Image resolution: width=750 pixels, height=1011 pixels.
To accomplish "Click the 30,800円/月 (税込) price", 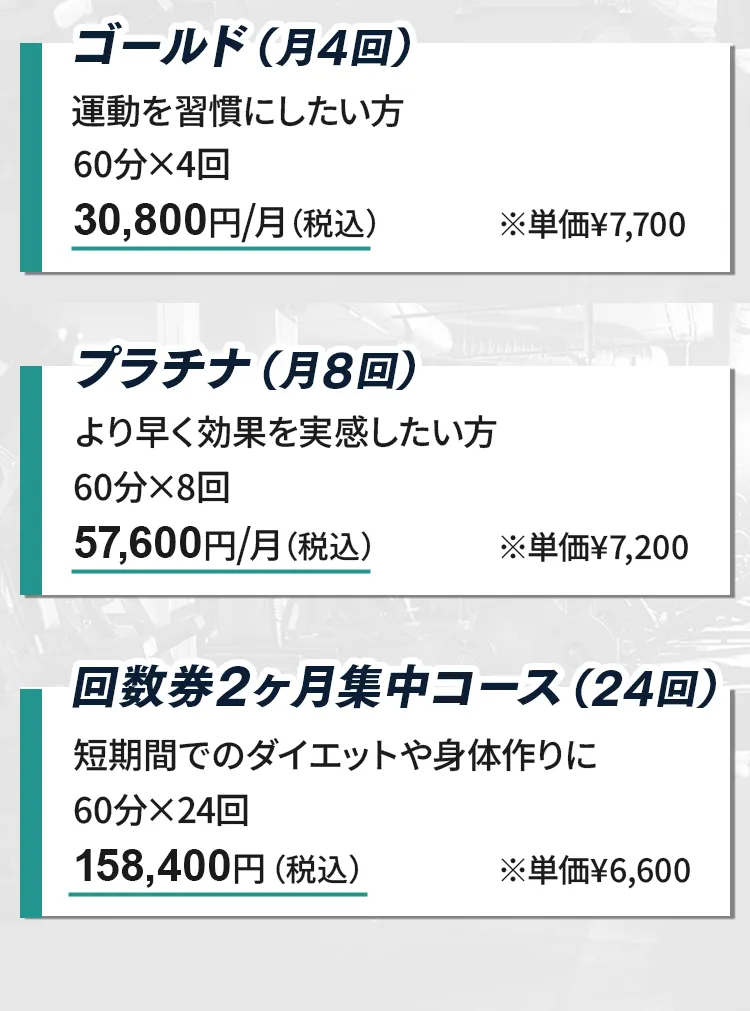I will pyautogui.click(x=224, y=221).
